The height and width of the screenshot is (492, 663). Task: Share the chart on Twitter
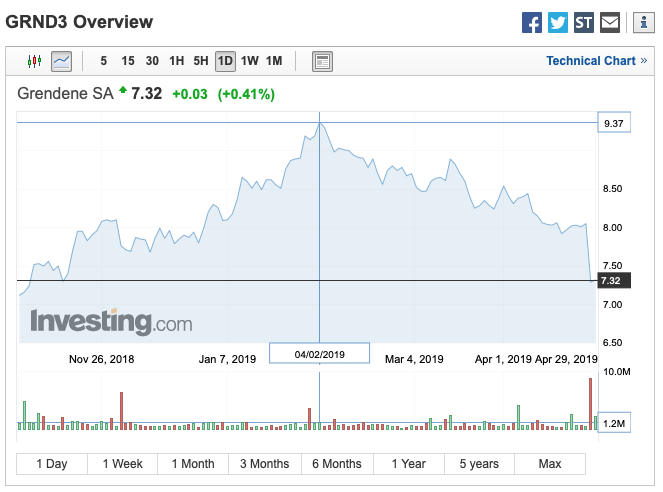coord(558,22)
